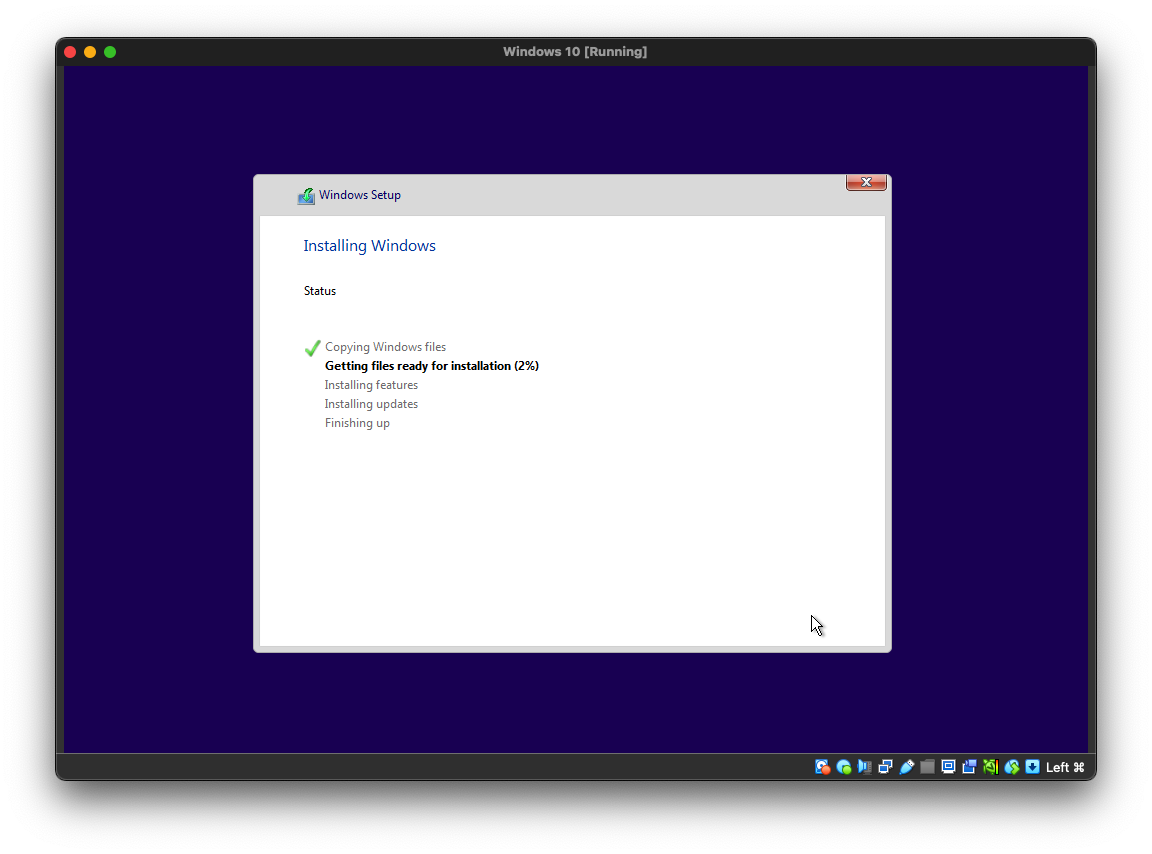Click the recording indicator icon in status bar
The width and height of the screenshot is (1152, 854).
(969, 767)
